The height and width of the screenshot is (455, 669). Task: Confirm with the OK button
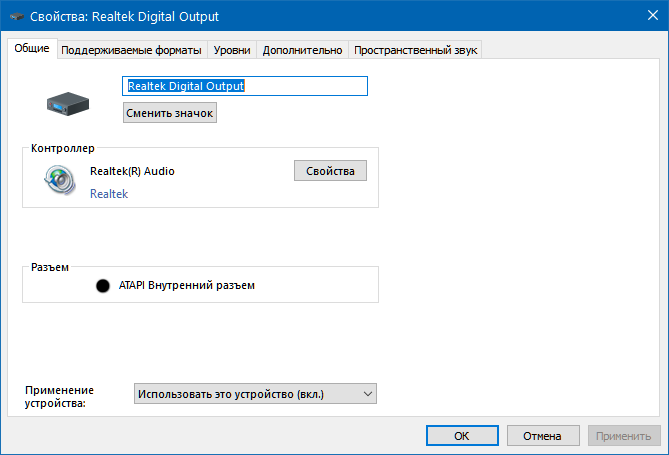pyautogui.click(x=462, y=436)
